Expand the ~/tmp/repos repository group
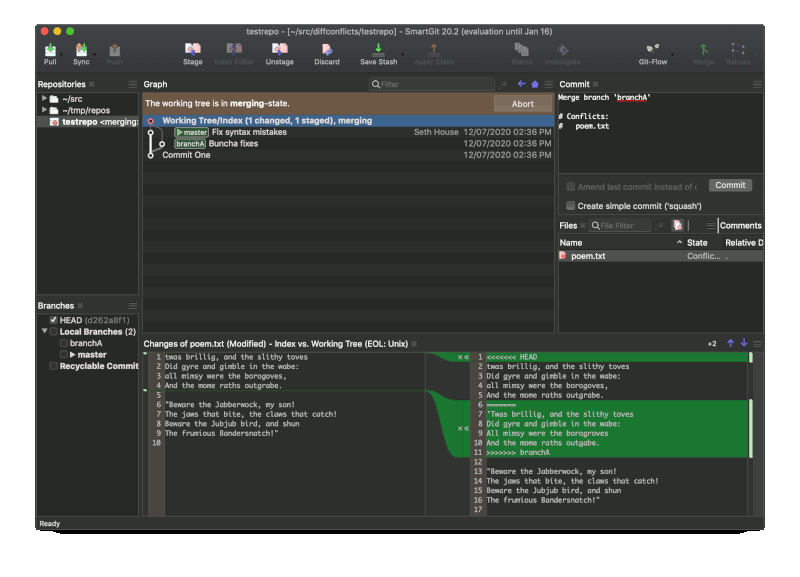The image size is (800, 577). coord(44,110)
